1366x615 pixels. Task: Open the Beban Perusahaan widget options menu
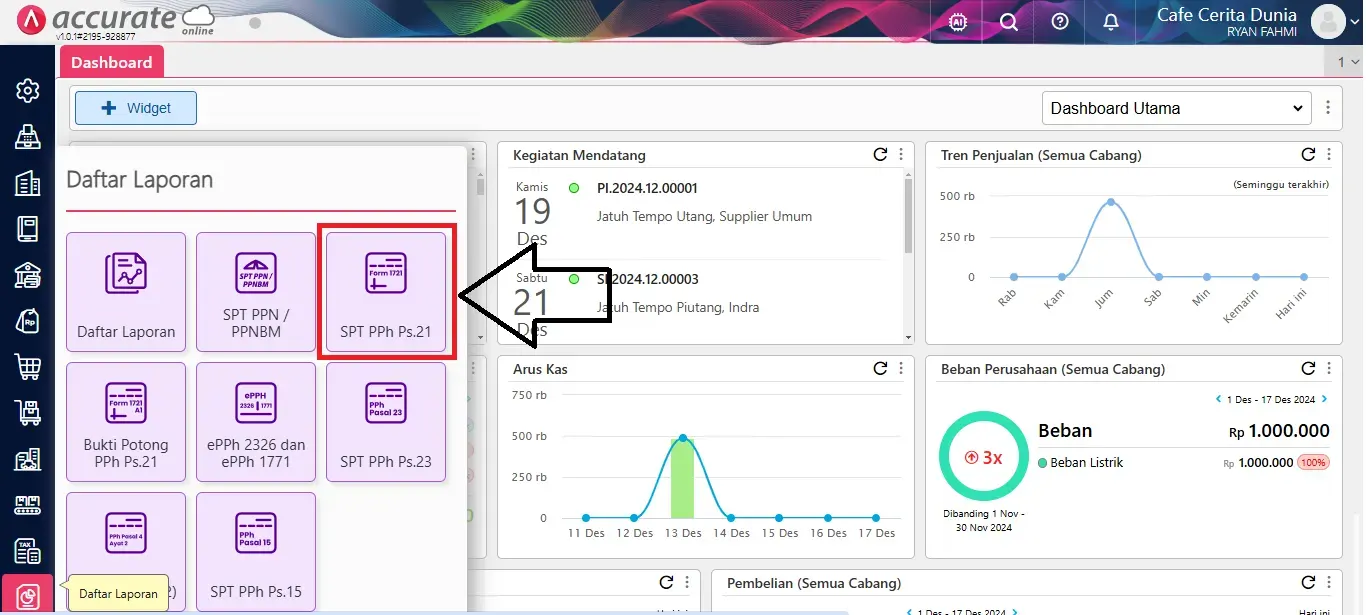click(x=1330, y=368)
